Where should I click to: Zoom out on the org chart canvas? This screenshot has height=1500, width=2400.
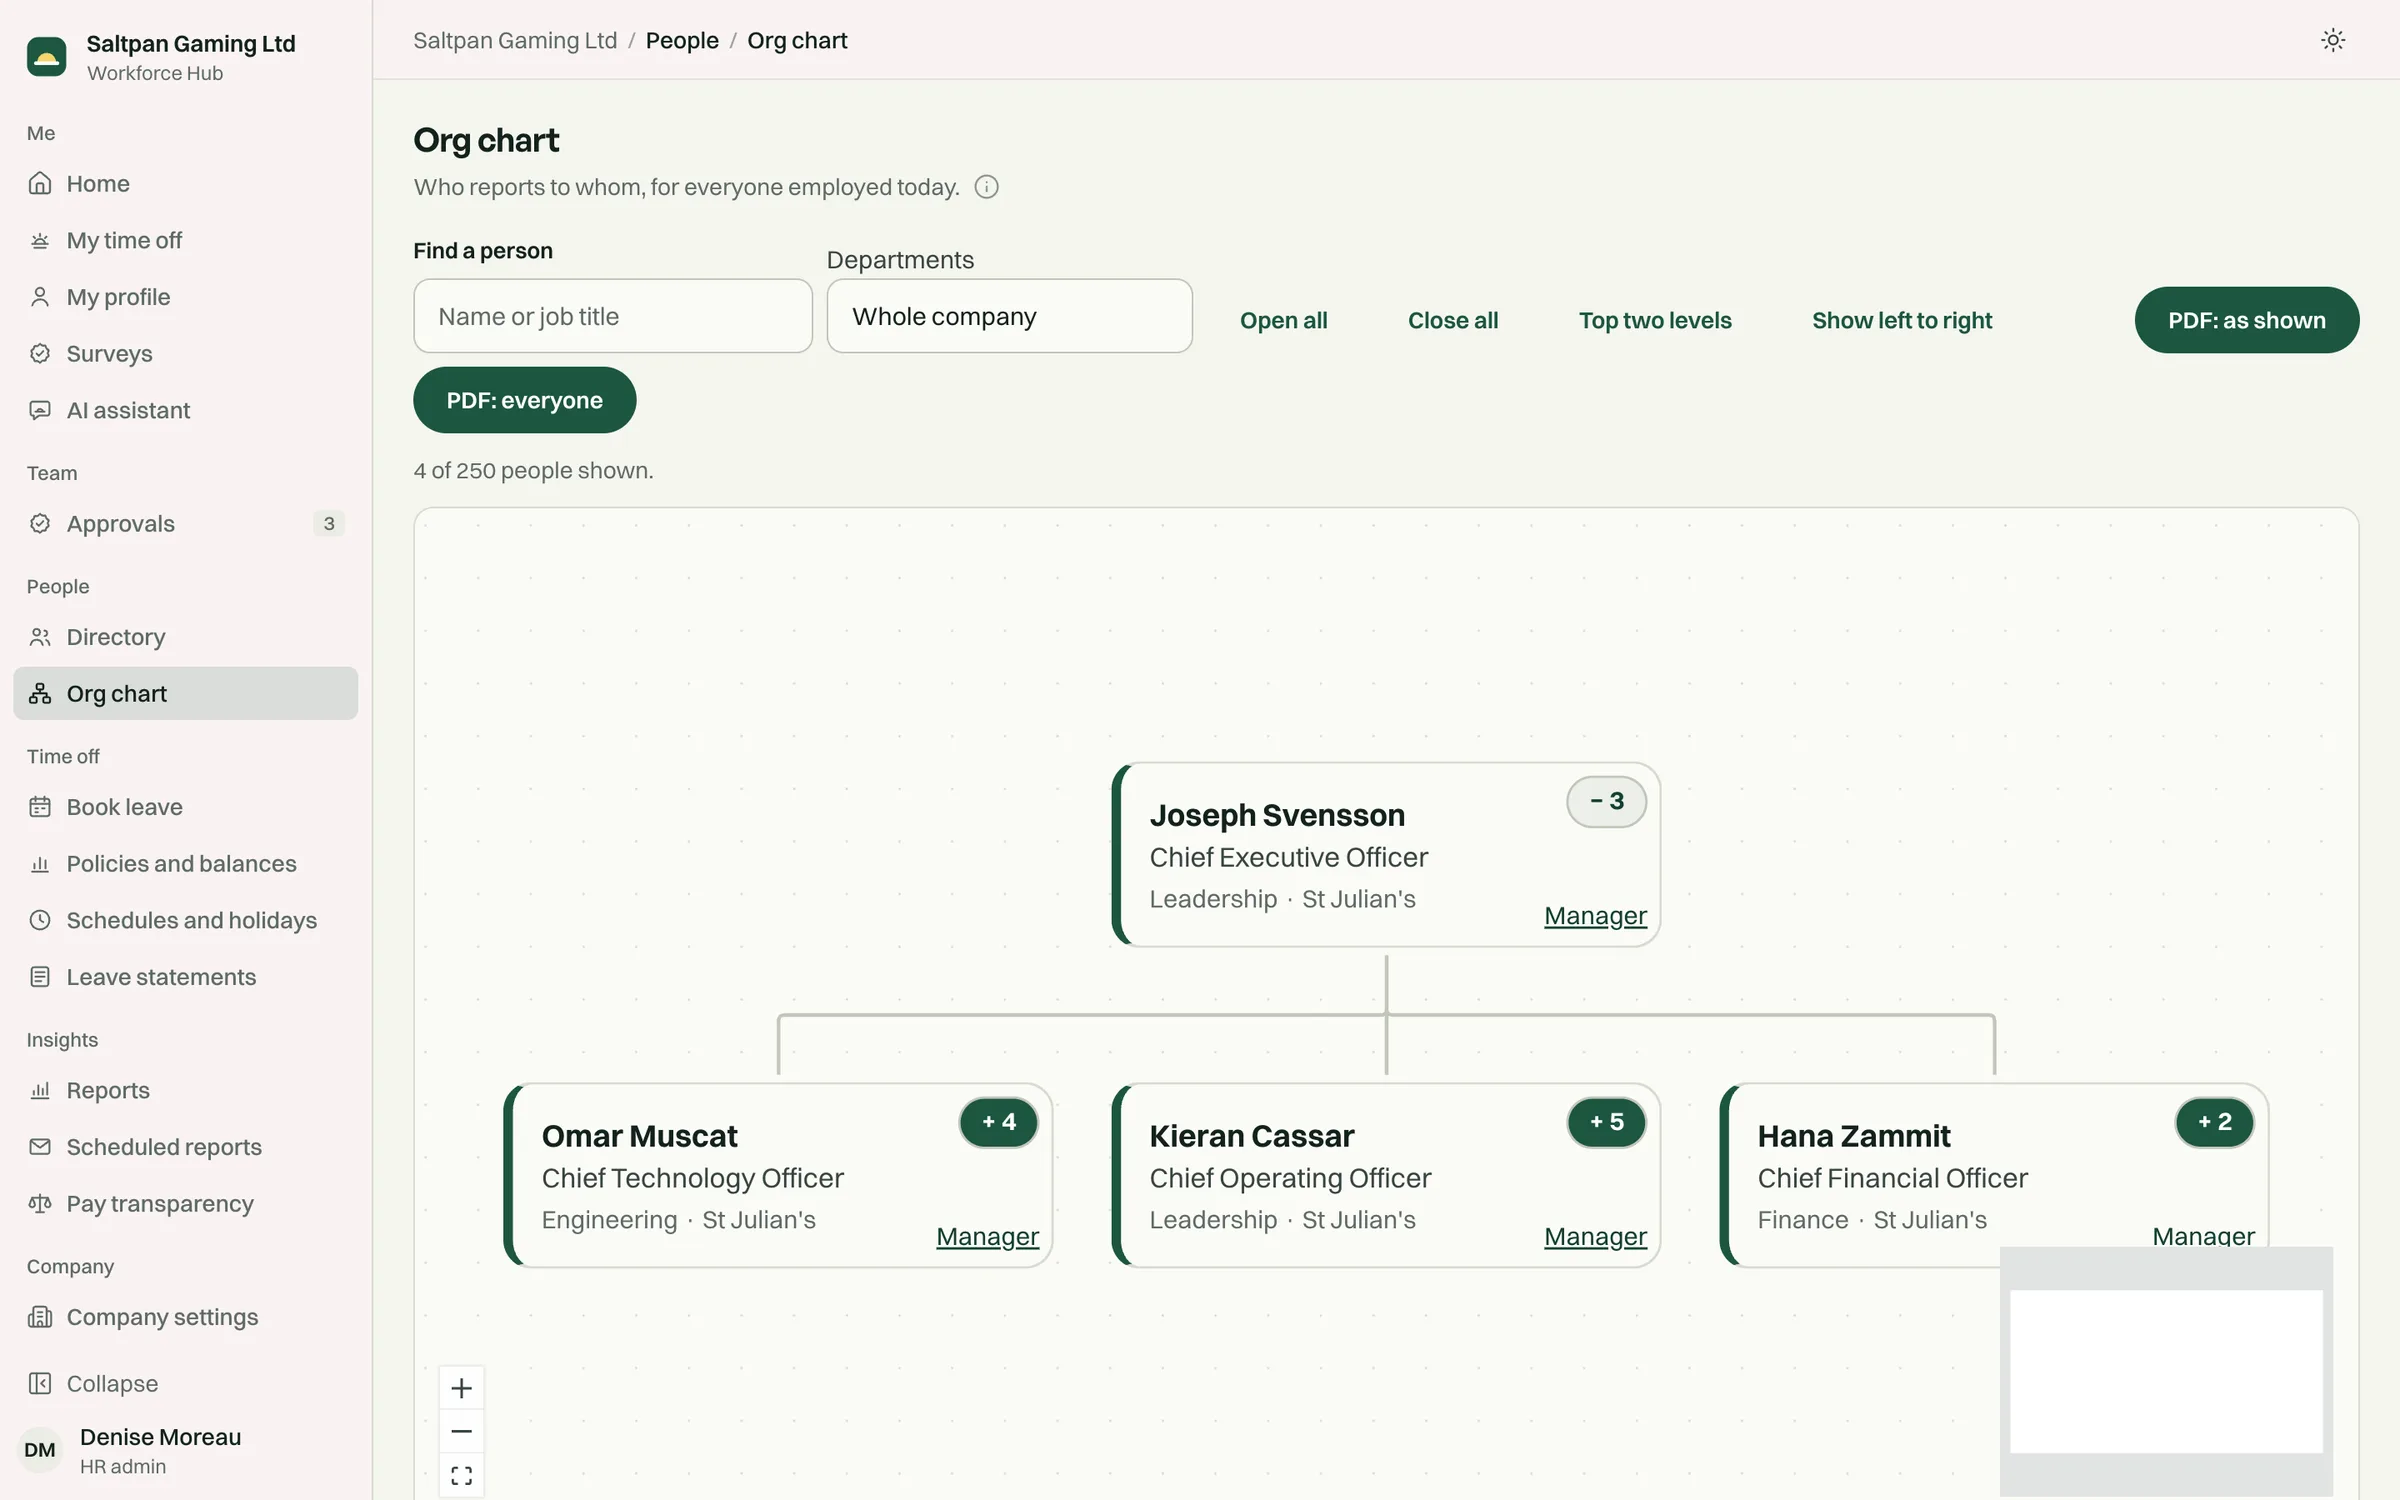(x=461, y=1431)
